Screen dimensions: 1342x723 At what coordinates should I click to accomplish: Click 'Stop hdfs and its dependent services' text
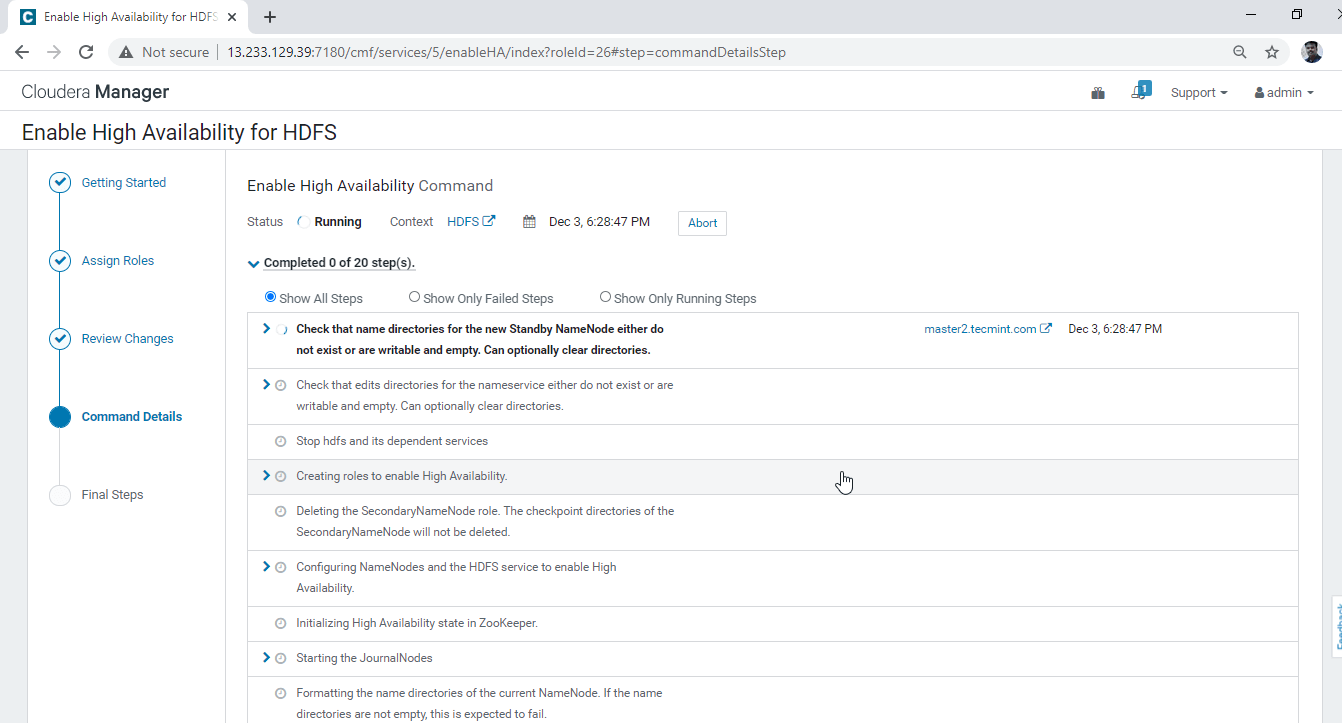click(392, 441)
